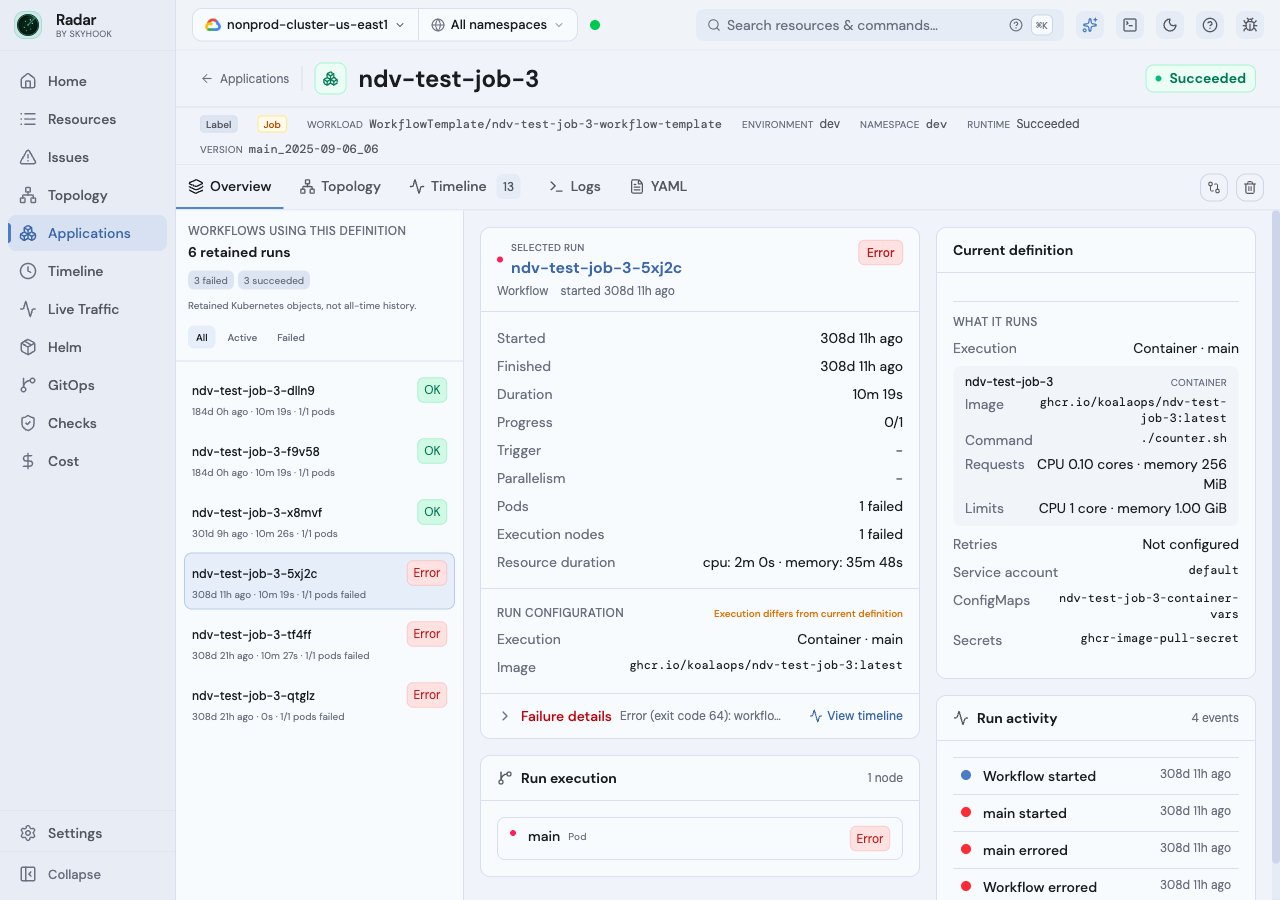The width and height of the screenshot is (1280, 900).
Task: Click the WorkflowTemplate workload value
Action: pos(545,124)
